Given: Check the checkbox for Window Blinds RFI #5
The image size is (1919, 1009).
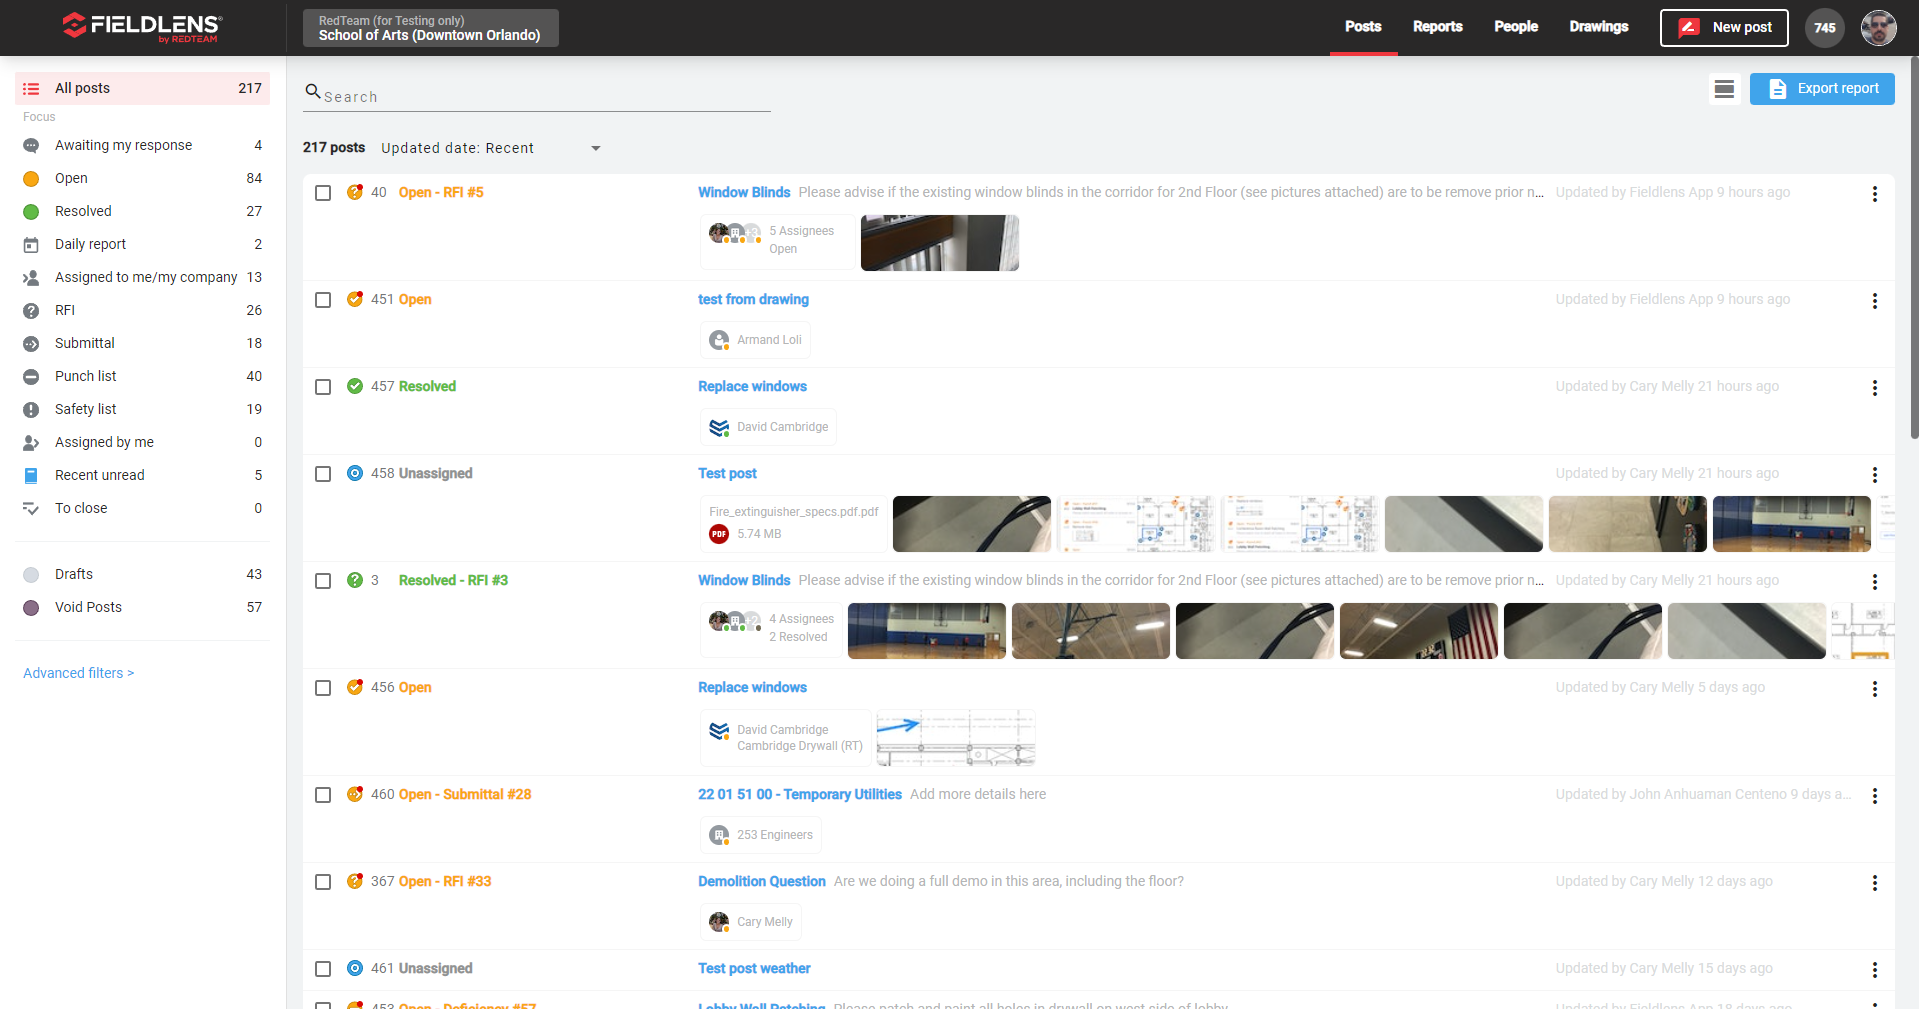Looking at the screenshot, I should 323,193.
